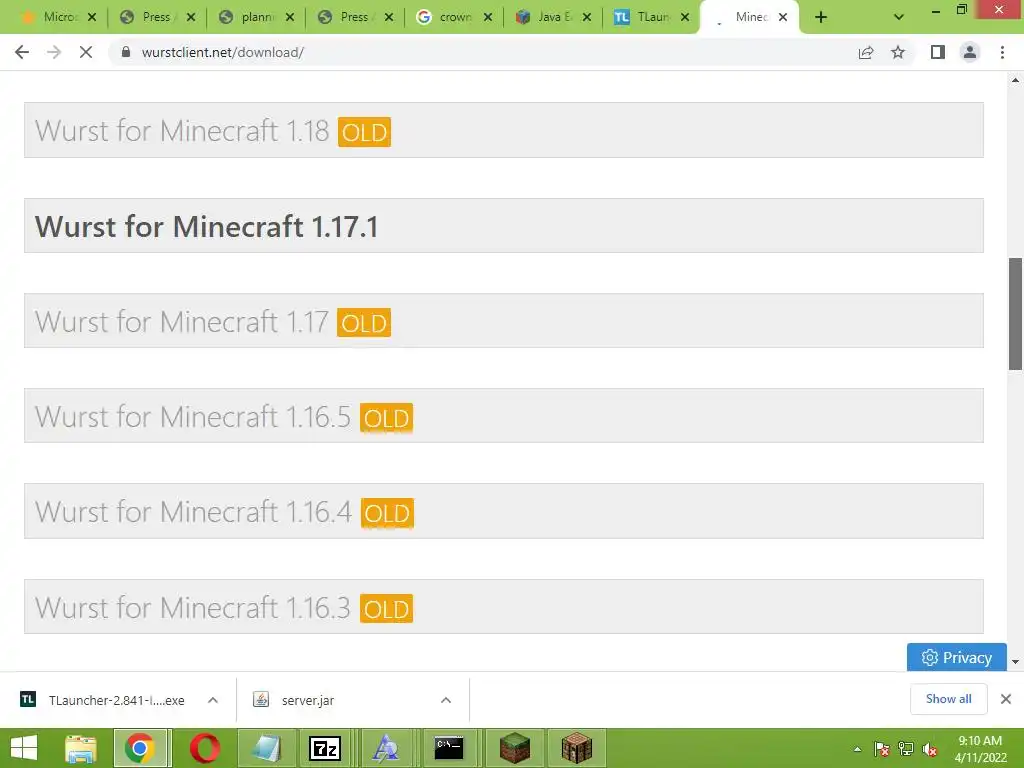
Task: Open the tab search chevron
Action: 899,18
